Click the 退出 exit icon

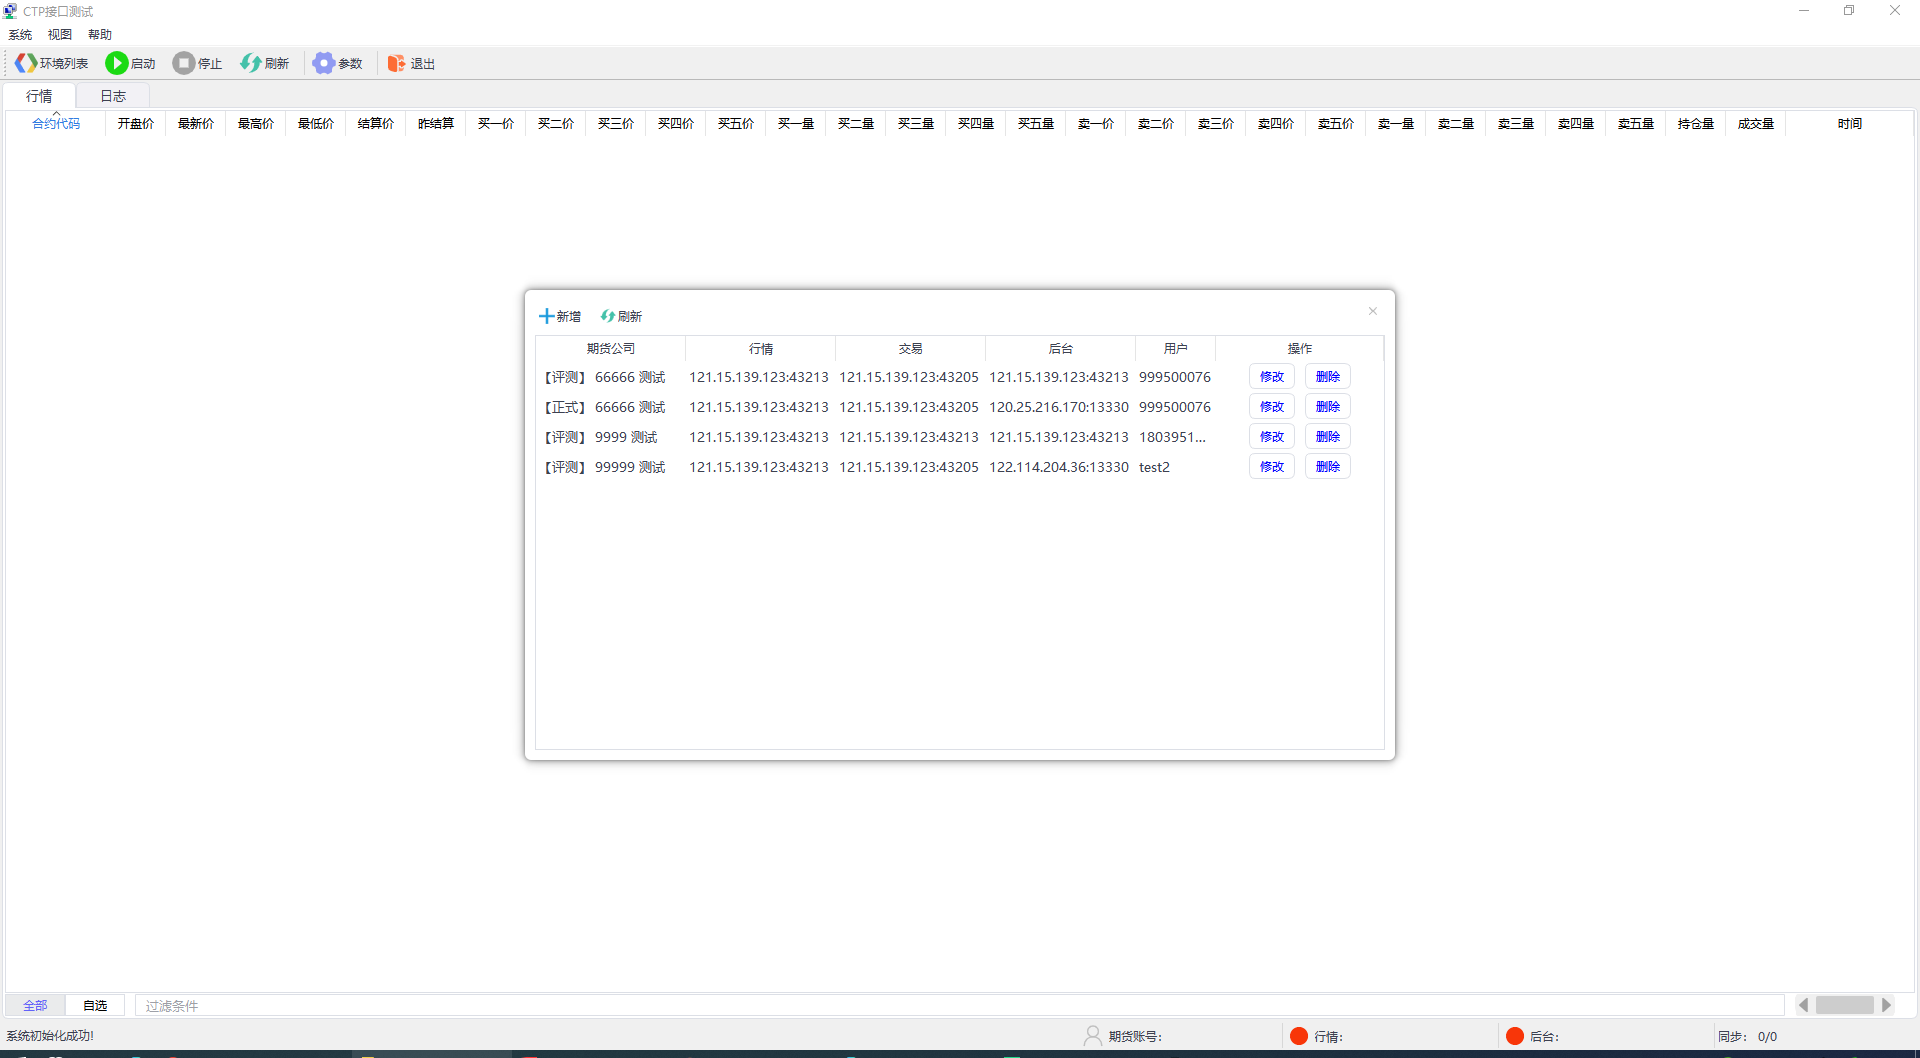(x=397, y=63)
